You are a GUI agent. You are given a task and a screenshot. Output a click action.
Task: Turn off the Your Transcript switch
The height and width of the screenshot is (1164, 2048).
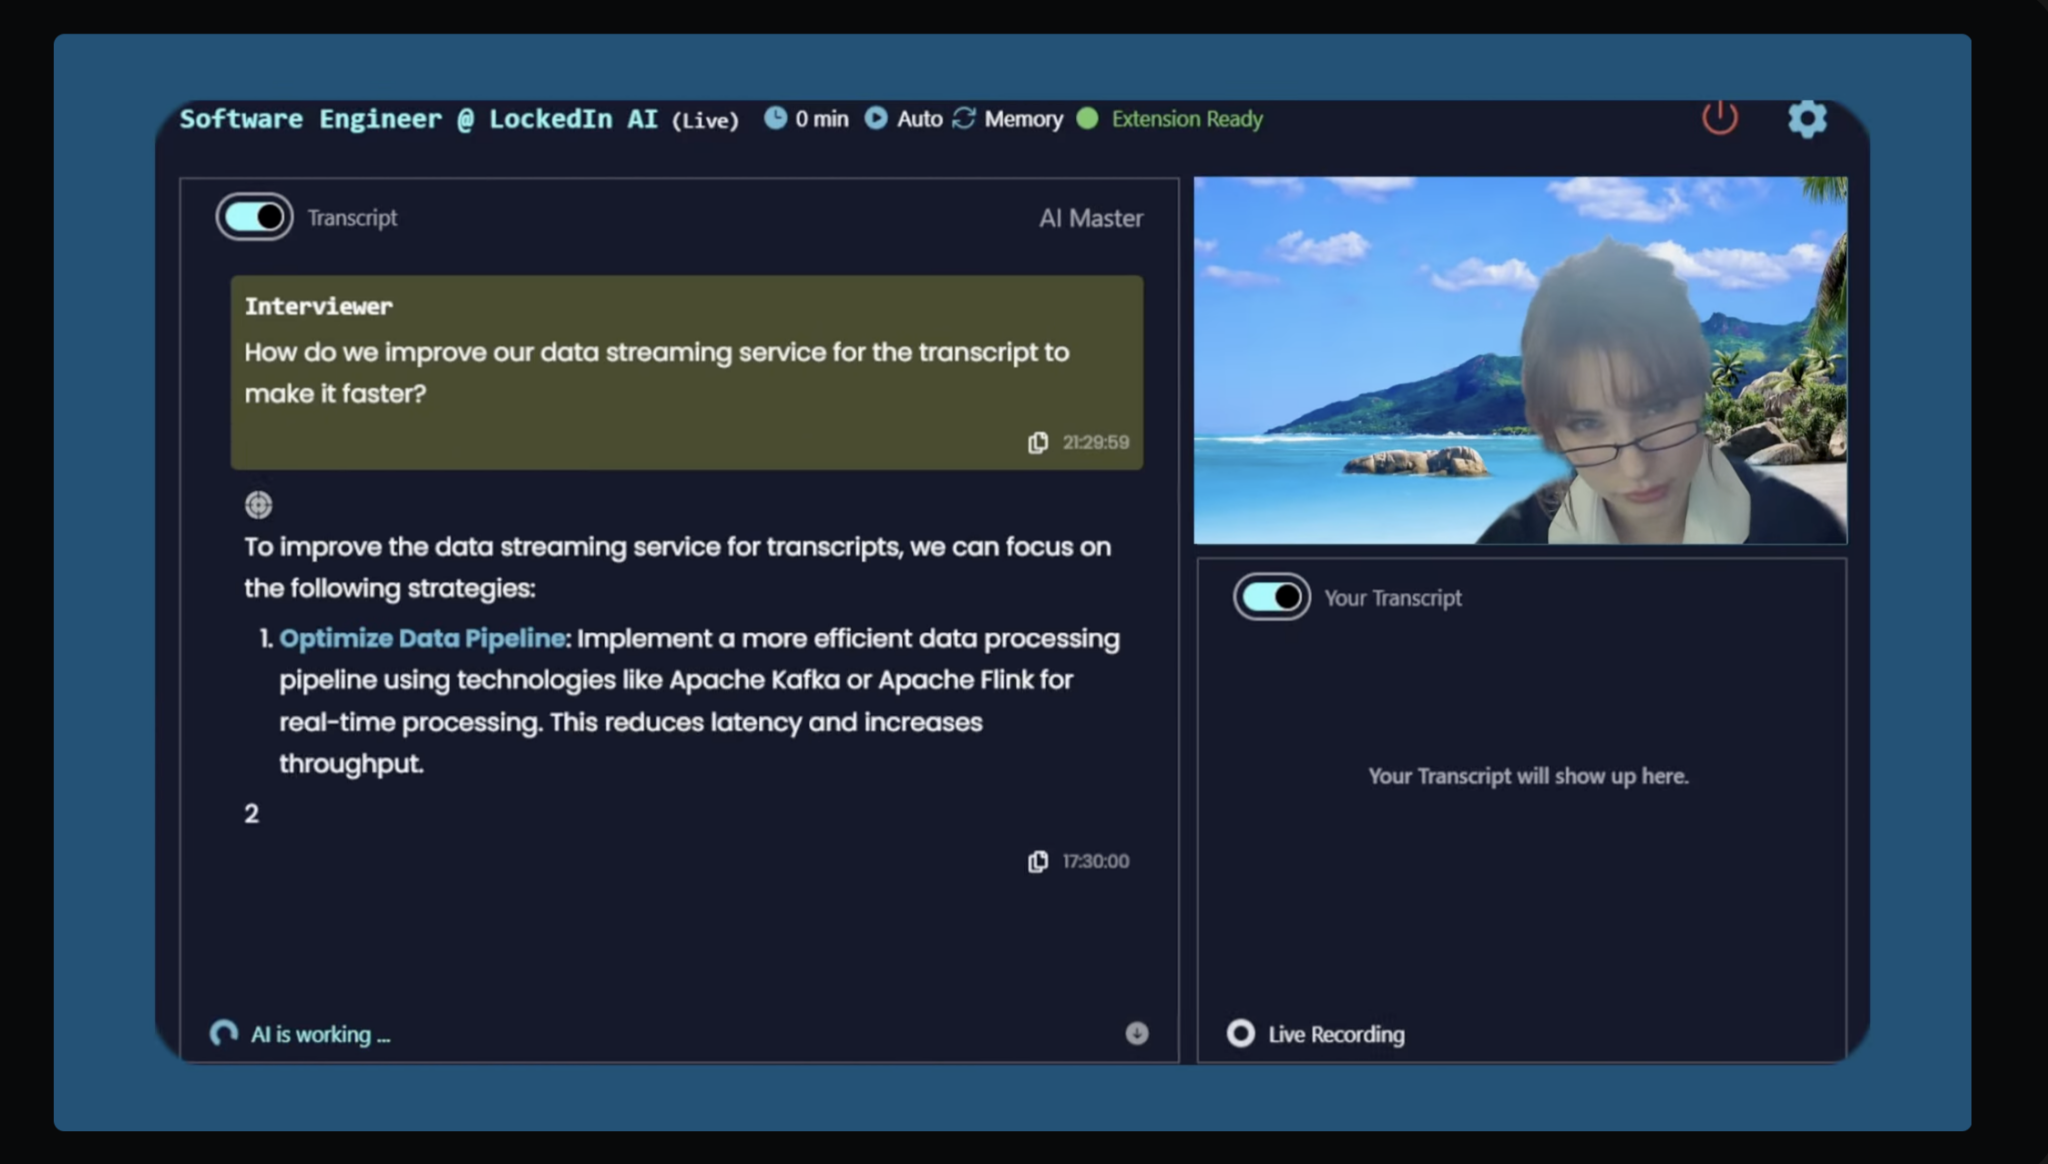pos(1271,597)
